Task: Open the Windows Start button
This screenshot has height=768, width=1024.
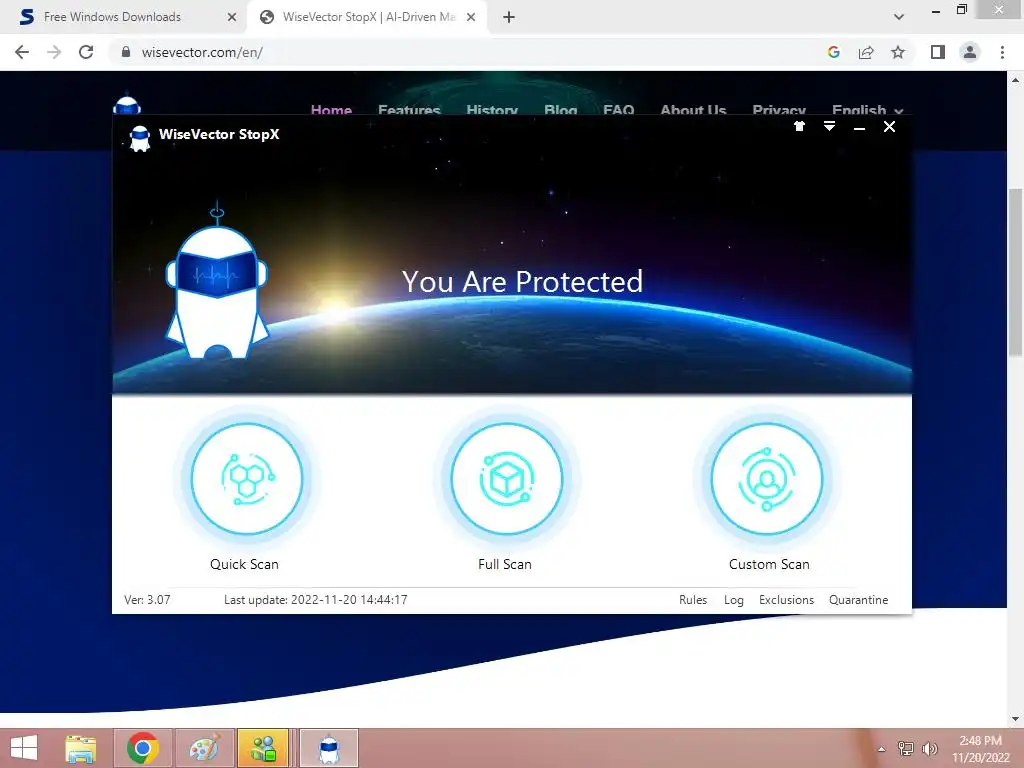Action: [x=24, y=748]
